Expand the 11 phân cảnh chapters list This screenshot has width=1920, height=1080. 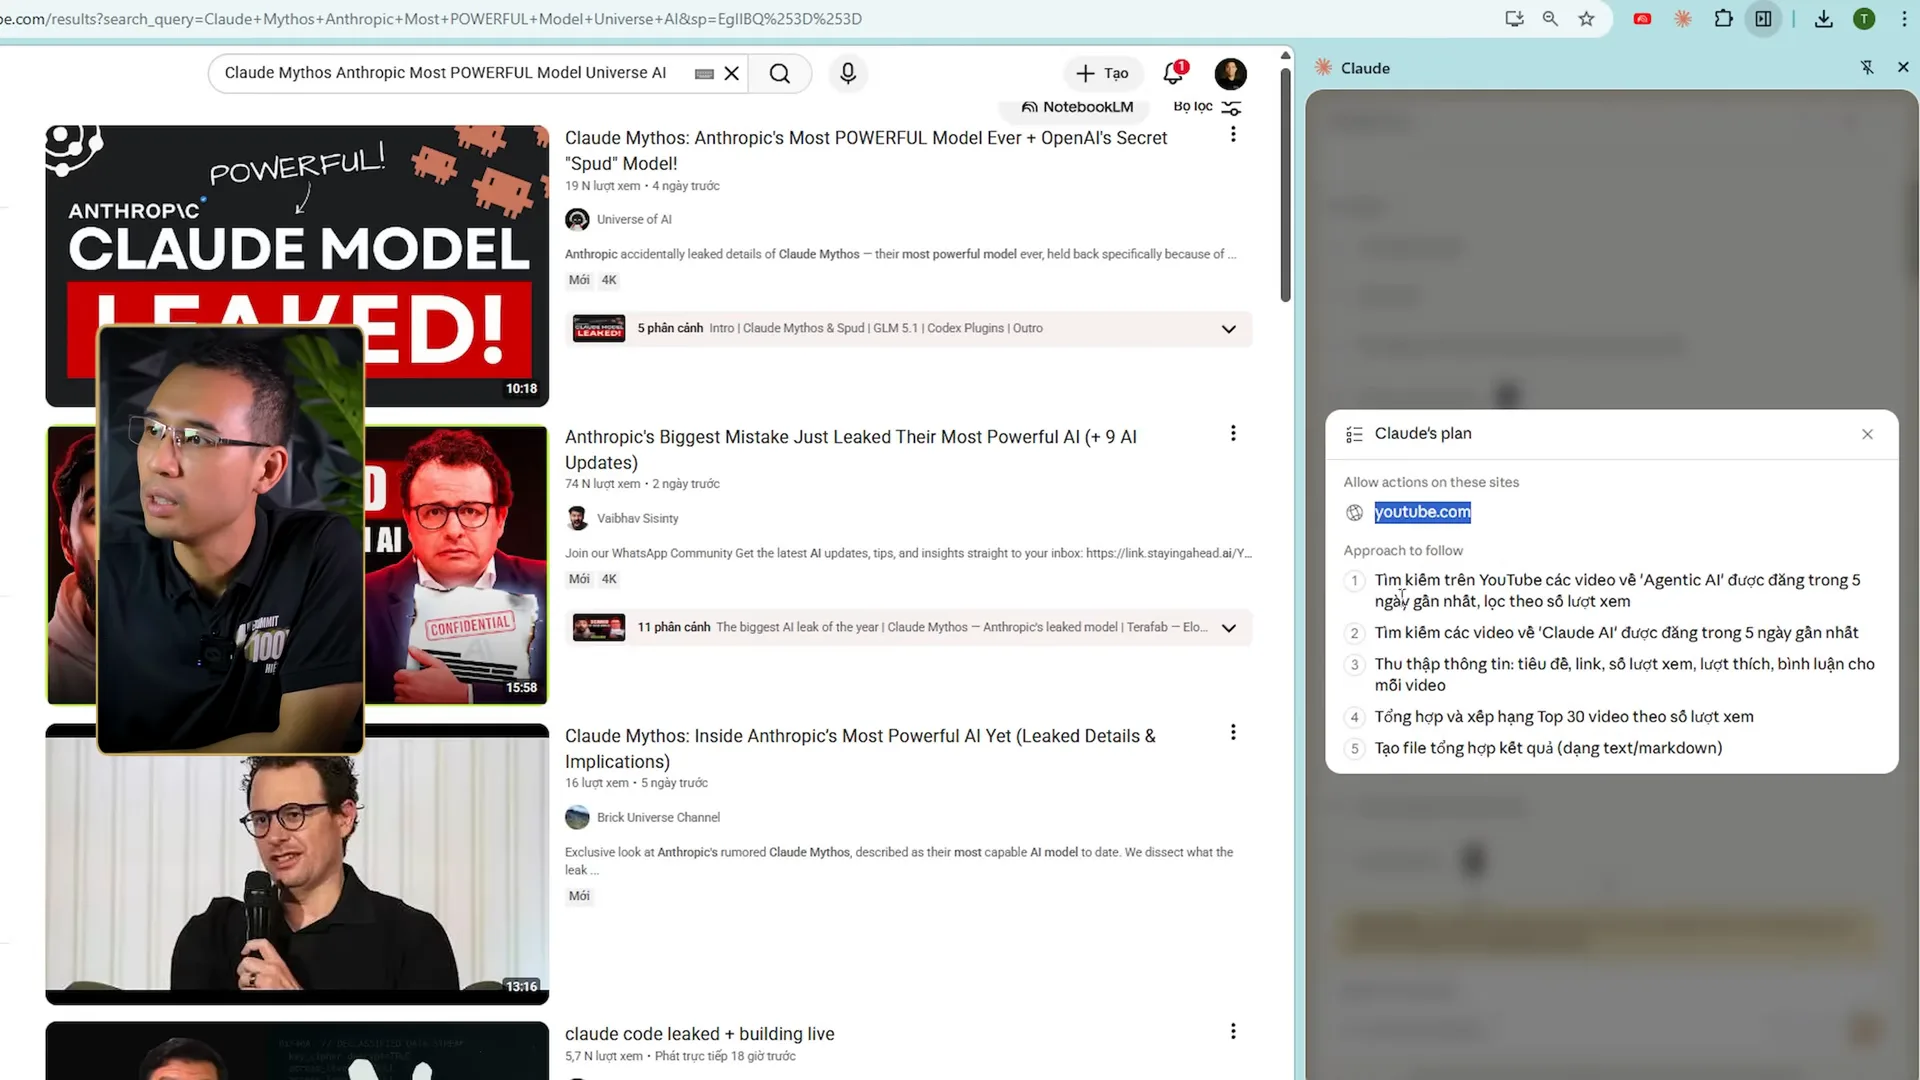point(1229,628)
